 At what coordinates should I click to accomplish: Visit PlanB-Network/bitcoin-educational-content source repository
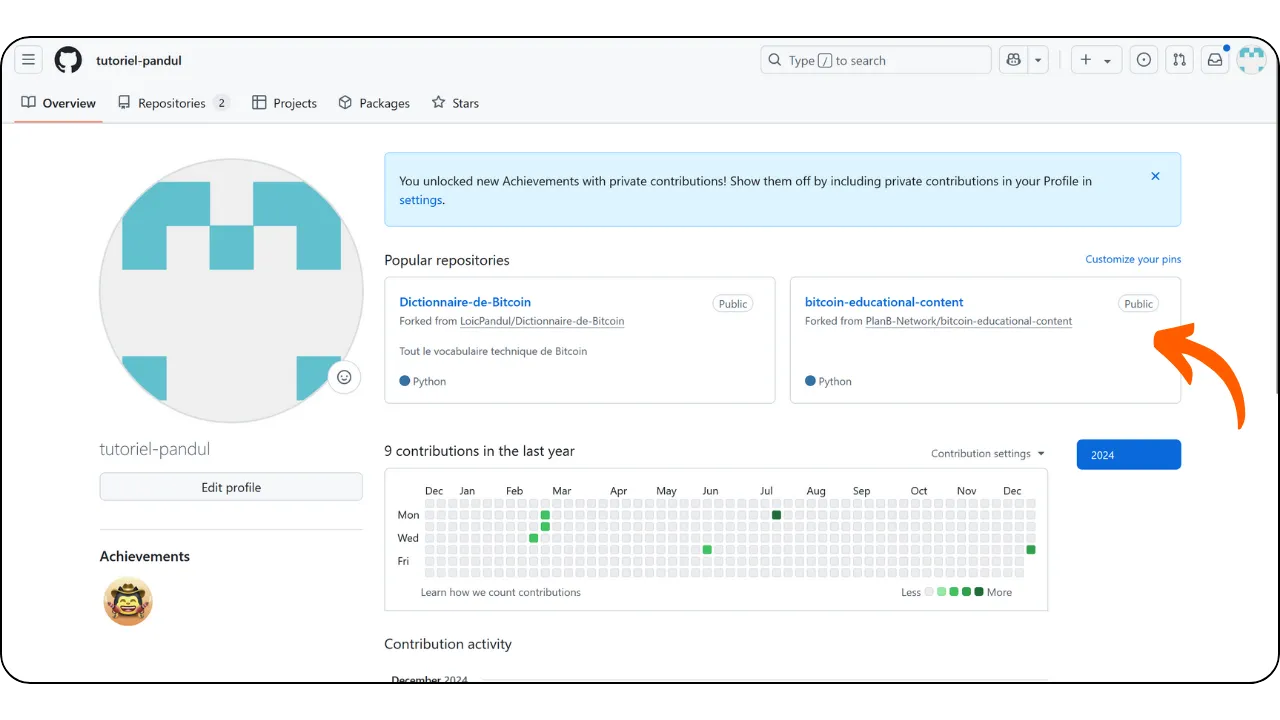pos(969,321)
